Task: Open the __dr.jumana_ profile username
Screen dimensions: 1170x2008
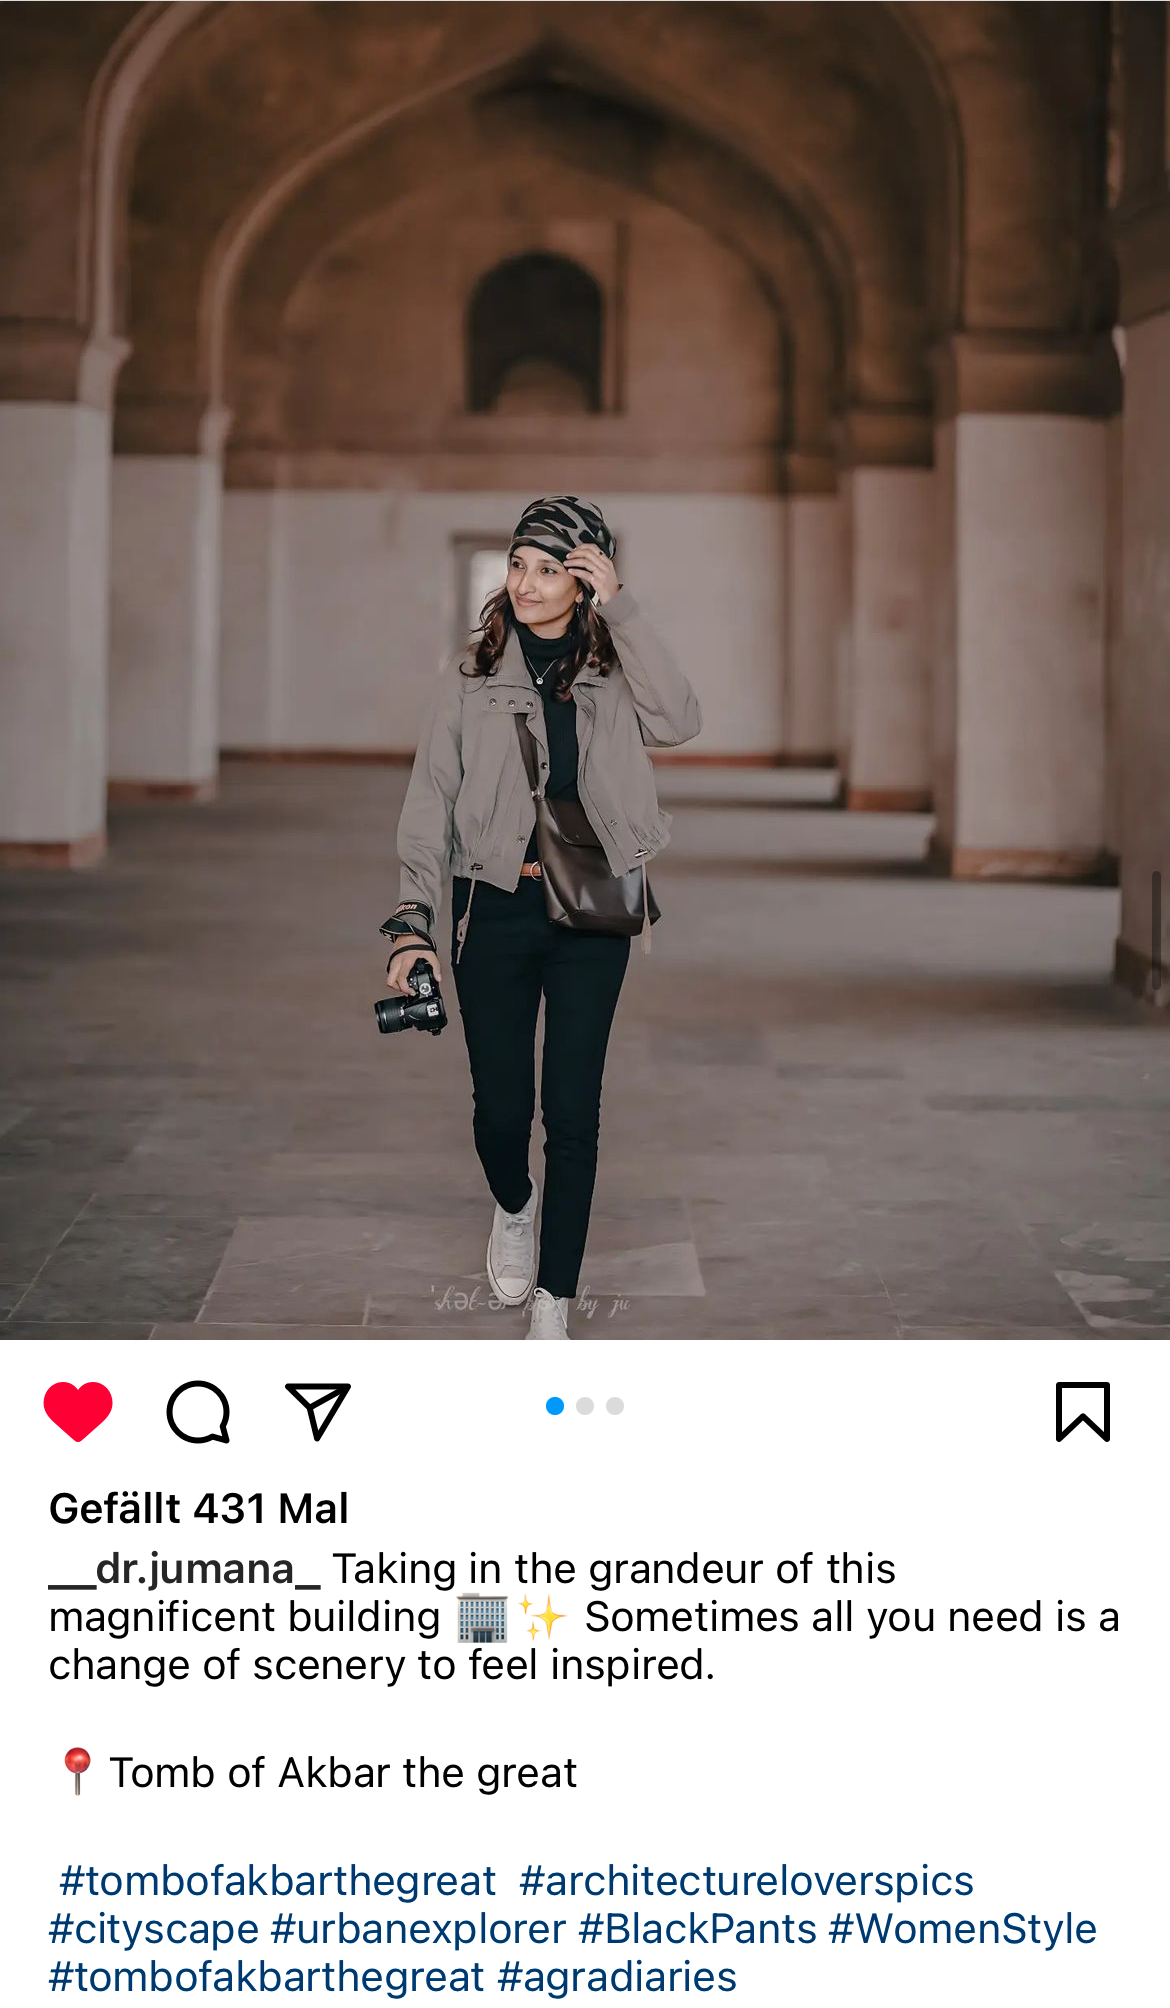Action: tap(185, 1569)
